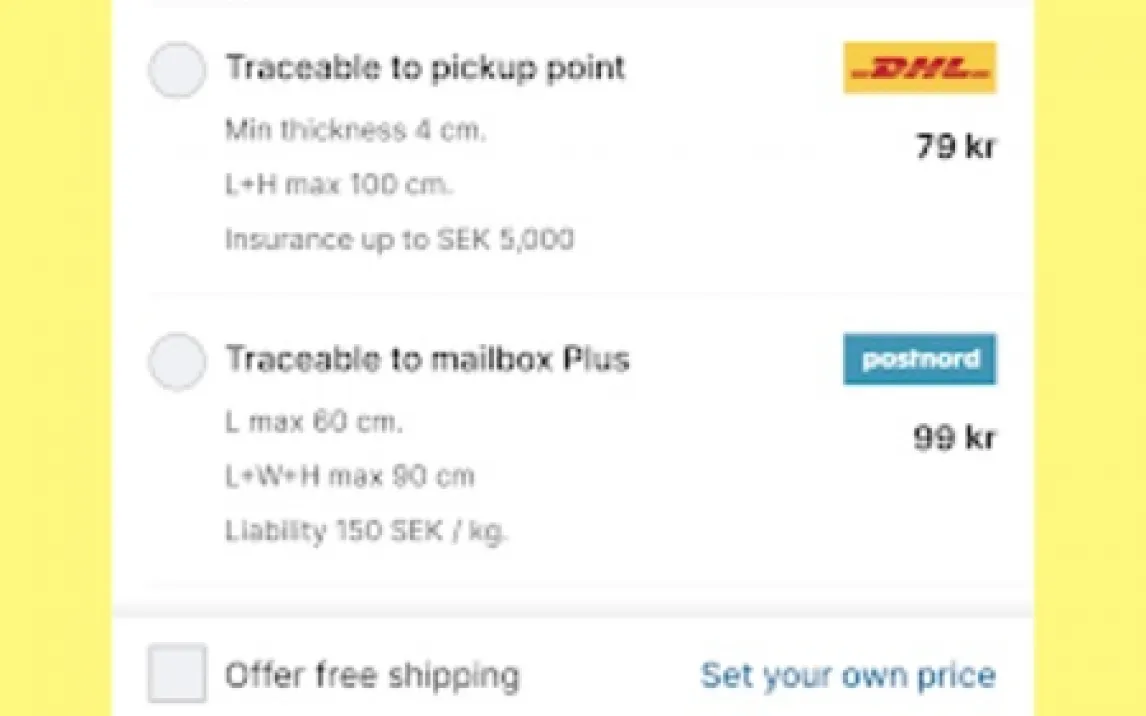
Task: Click the yellow margin left of the card
Action: (55, 358)
